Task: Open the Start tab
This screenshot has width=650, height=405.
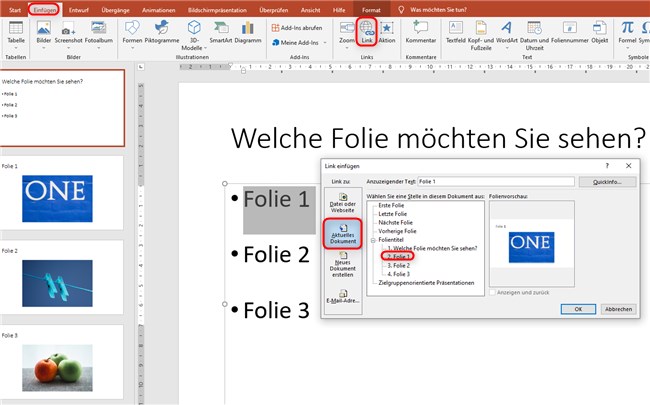Action: click(15, 10)
